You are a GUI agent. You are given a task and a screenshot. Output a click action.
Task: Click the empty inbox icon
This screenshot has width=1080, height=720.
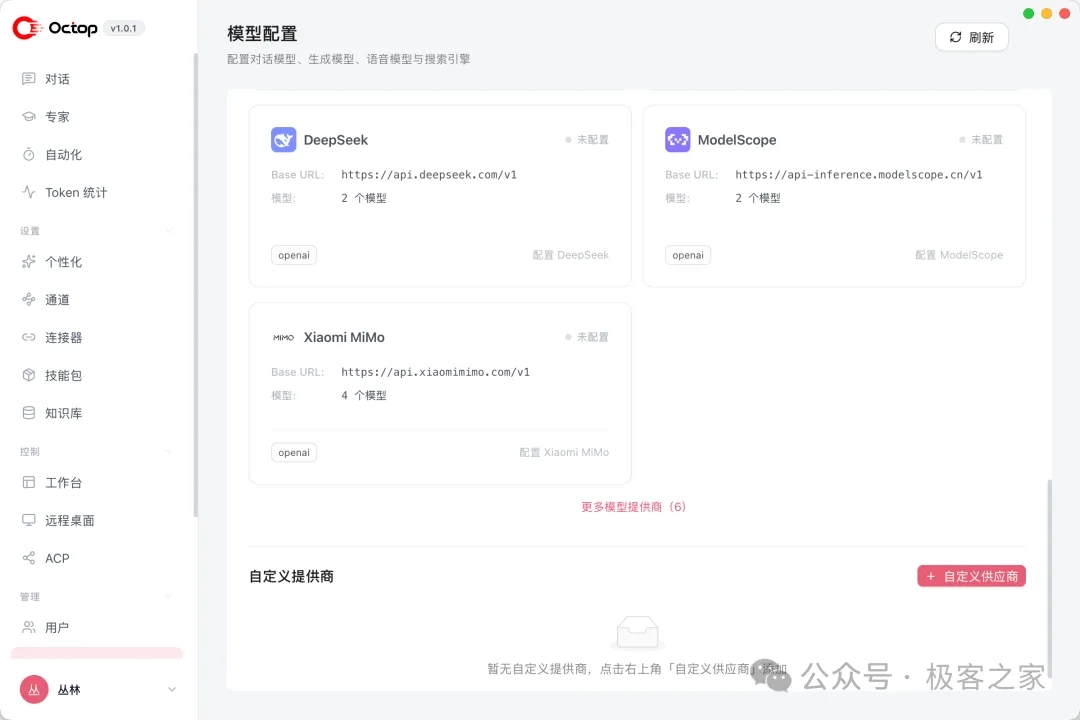click(637, 632)
